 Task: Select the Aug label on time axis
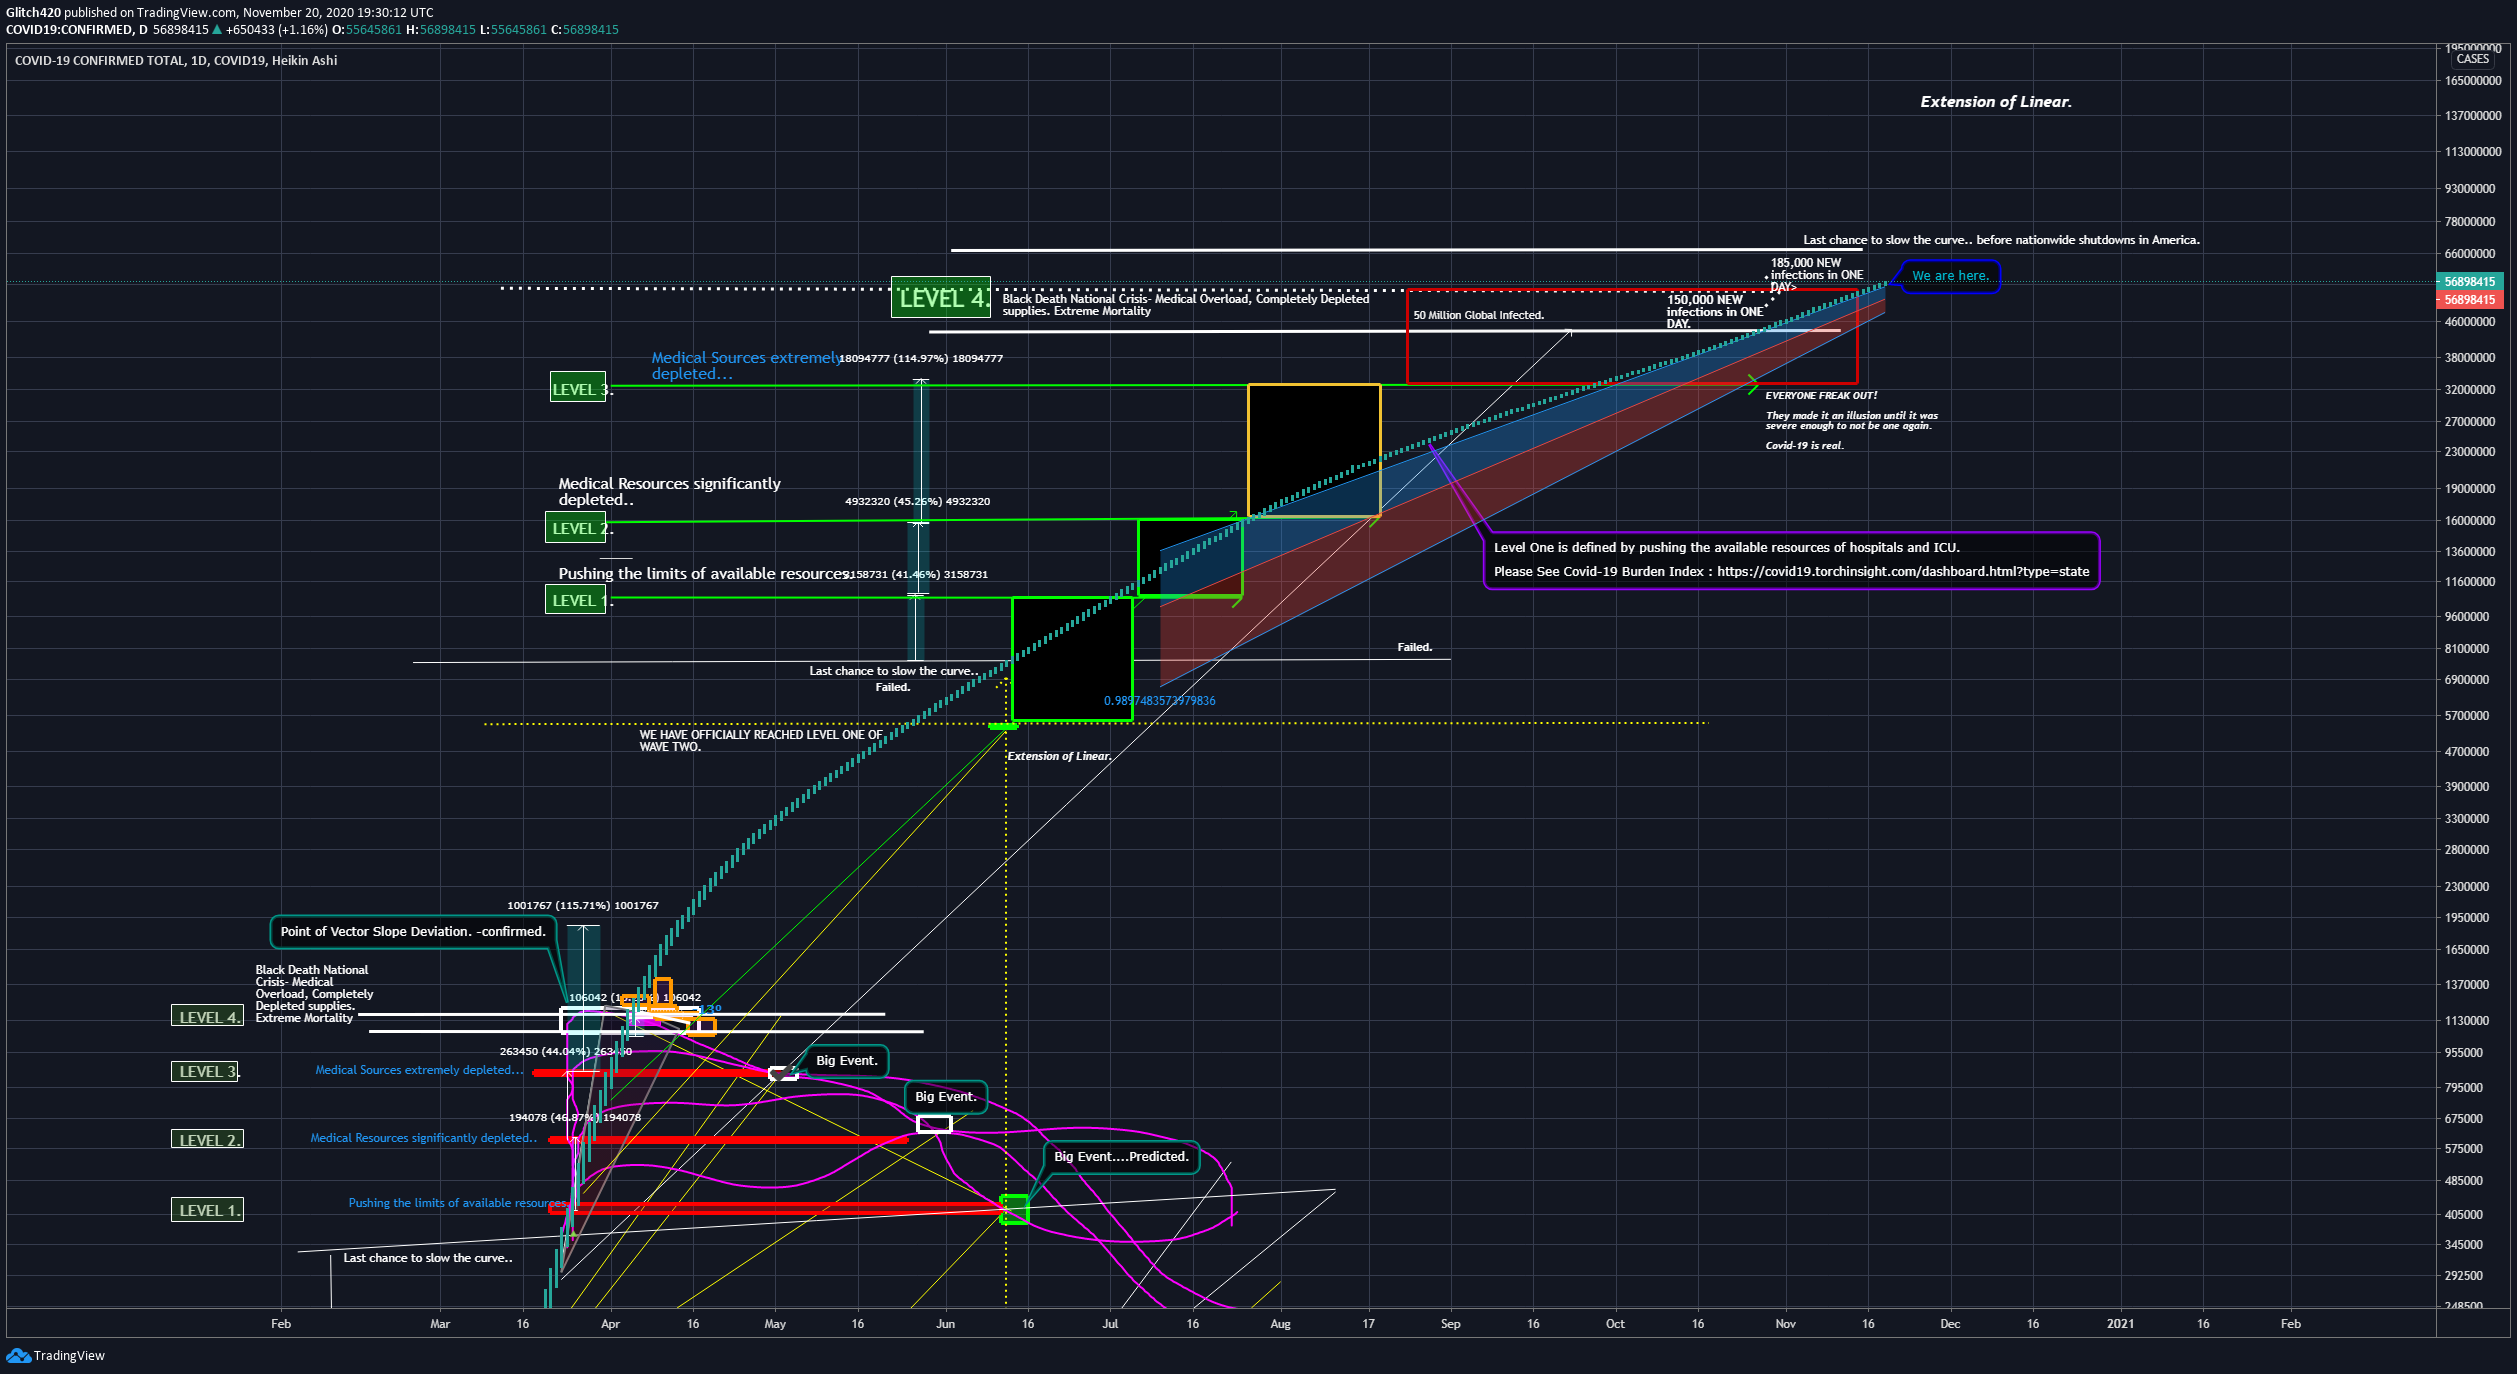[1280, 1324]
